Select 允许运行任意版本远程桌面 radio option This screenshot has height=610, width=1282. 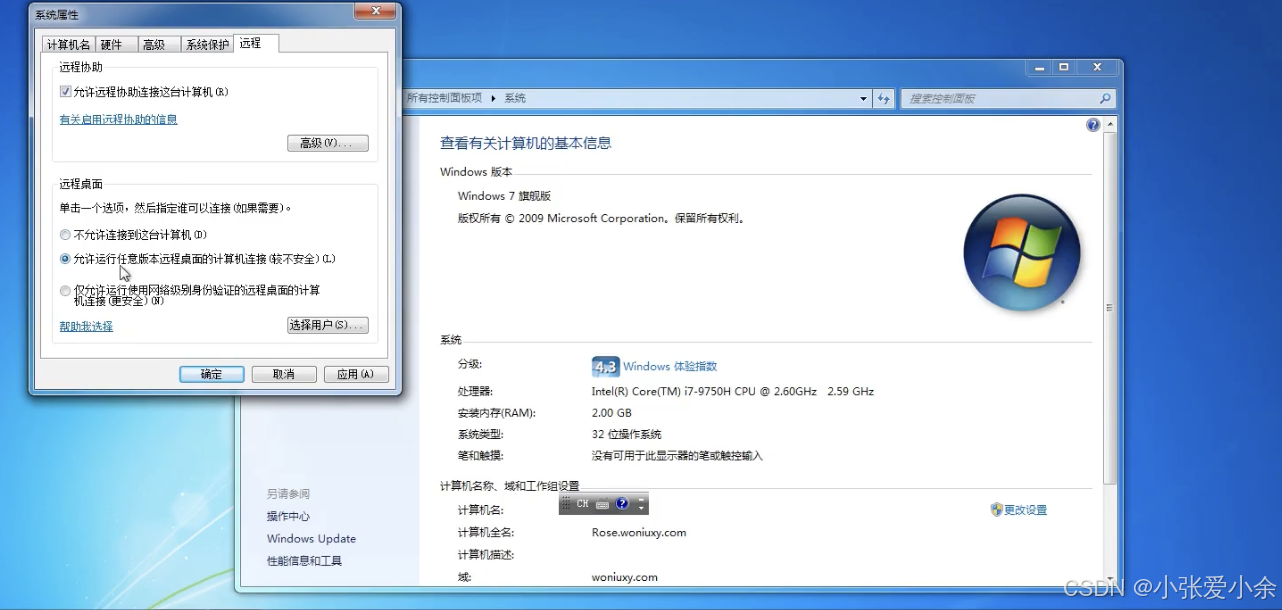point(65,259)
